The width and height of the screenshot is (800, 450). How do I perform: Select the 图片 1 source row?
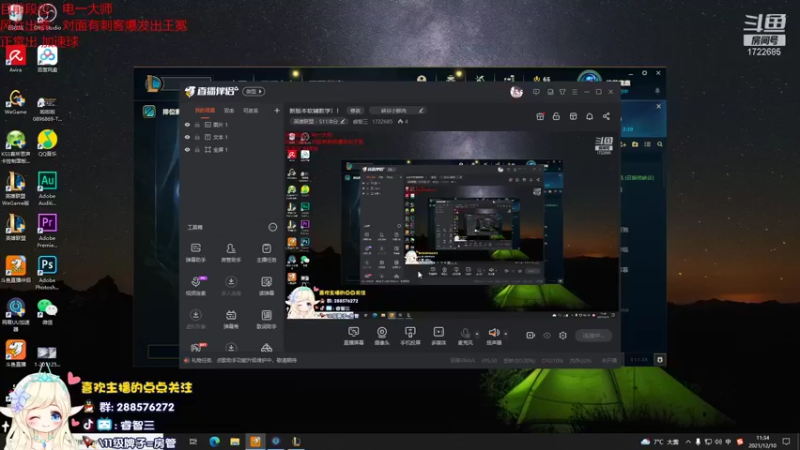click(x=232, y=124)
